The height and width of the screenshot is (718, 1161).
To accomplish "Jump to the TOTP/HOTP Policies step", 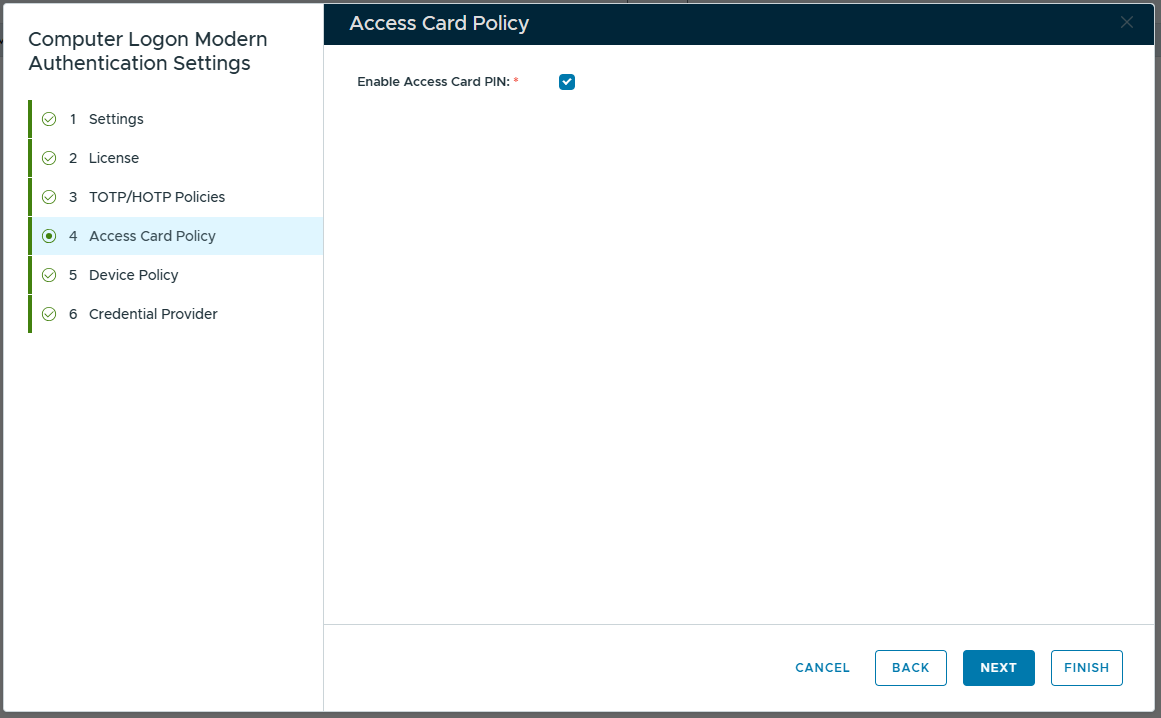I will point(157,197).
